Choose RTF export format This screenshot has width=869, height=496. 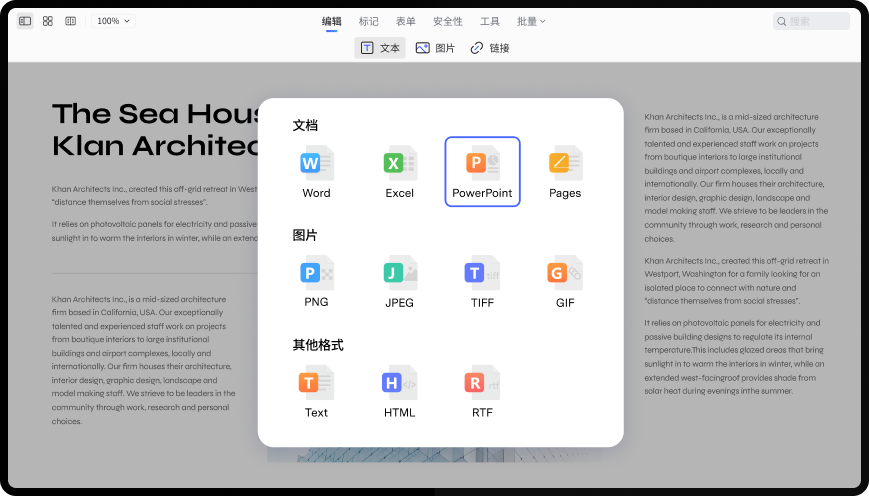pos(482,391)
